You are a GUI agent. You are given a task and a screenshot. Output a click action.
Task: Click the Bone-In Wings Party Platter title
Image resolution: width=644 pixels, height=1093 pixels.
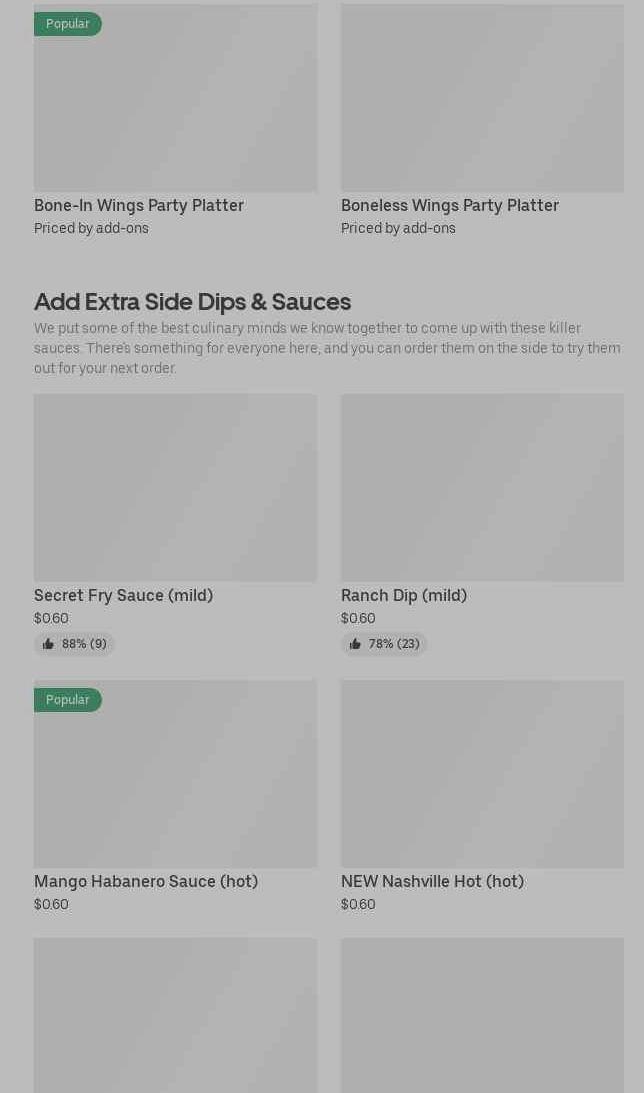[x=139, y=205]
